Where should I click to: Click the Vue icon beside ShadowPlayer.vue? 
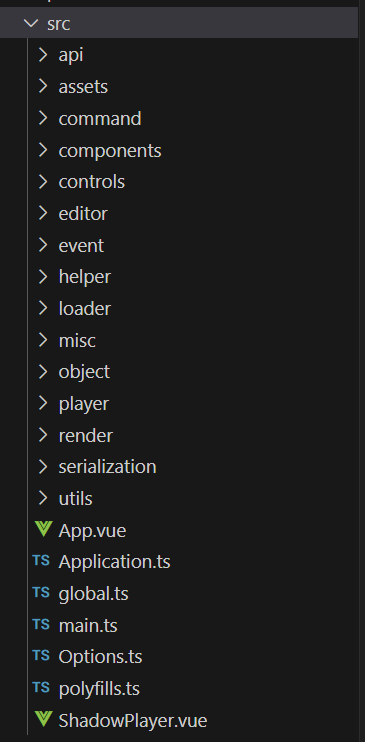click(43, 720)
